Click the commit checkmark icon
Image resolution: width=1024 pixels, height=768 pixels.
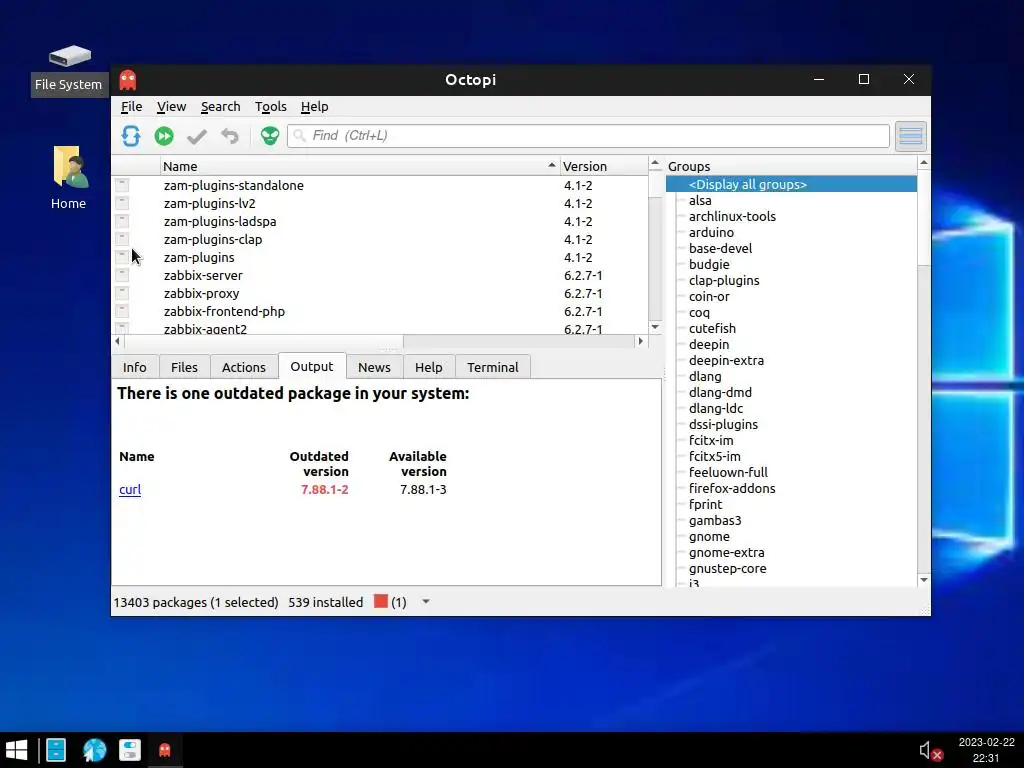pyautogui.click(x=197, y=136)
